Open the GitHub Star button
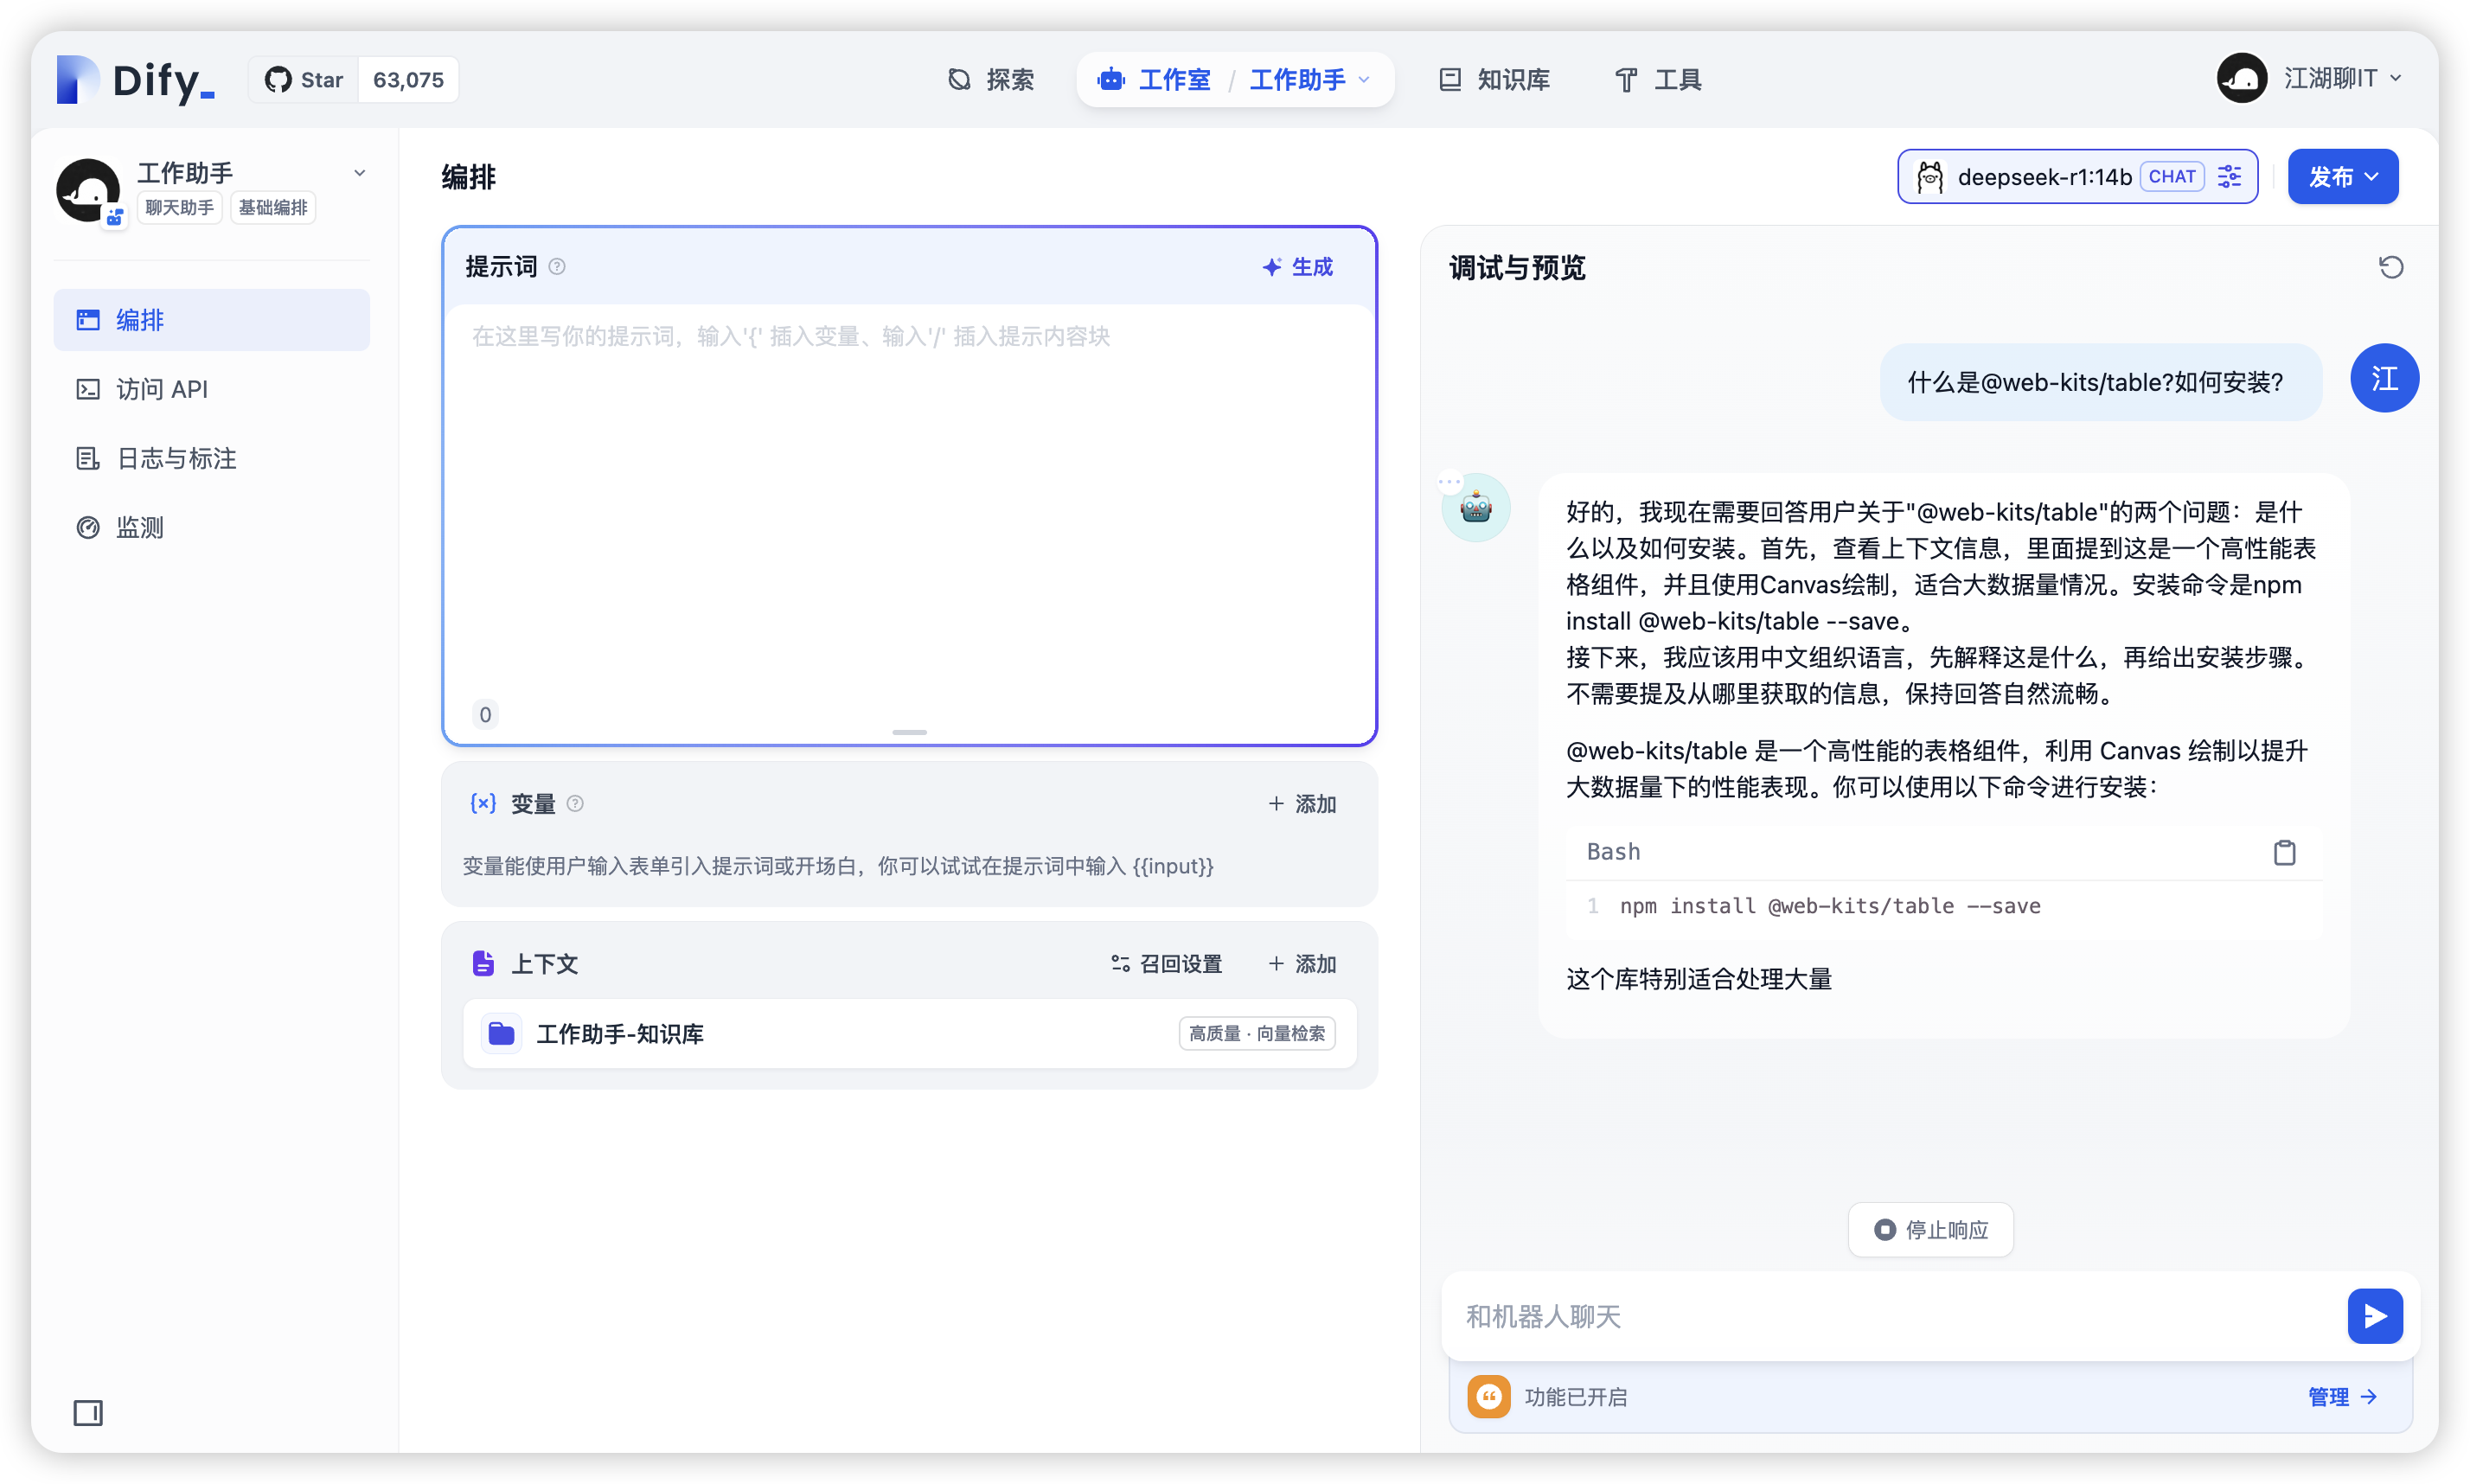The height and width of the screenshot is (1484, 2470). pos(304,80)
